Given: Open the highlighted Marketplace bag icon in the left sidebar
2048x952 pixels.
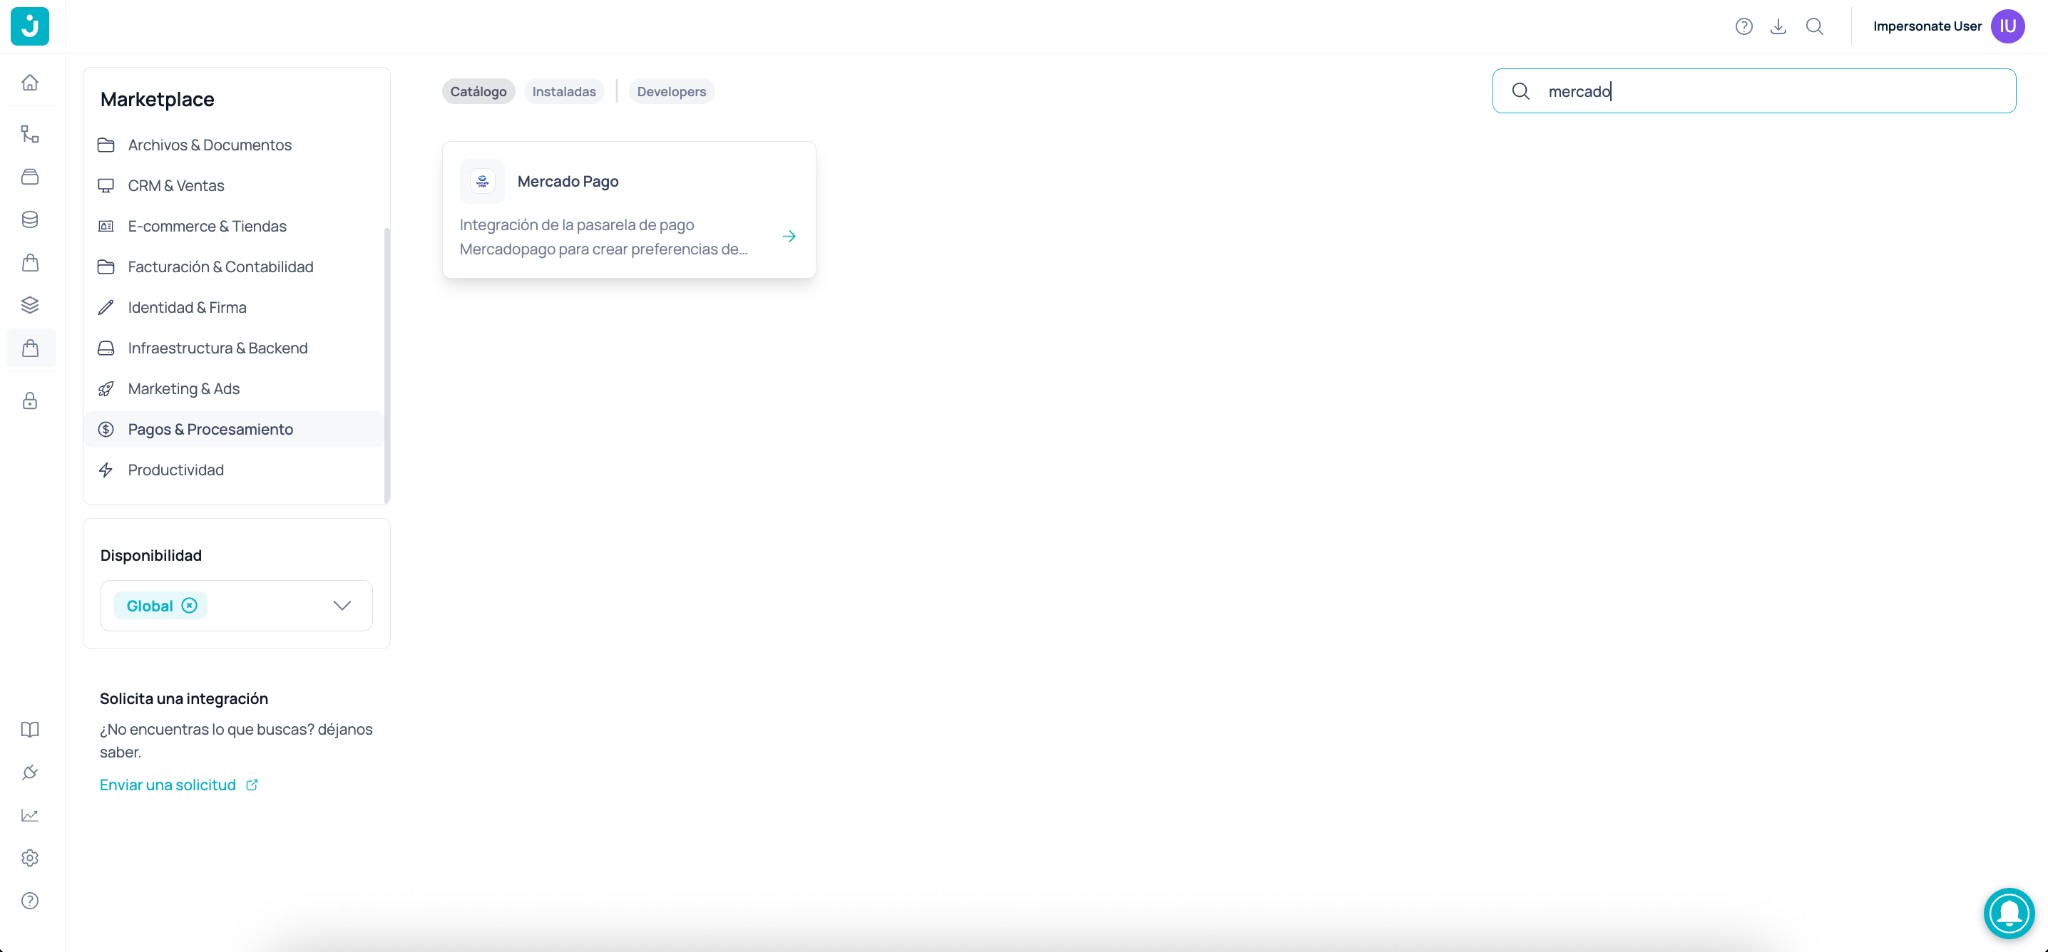Looking at the screenshot, I should (x=30, y=348).
